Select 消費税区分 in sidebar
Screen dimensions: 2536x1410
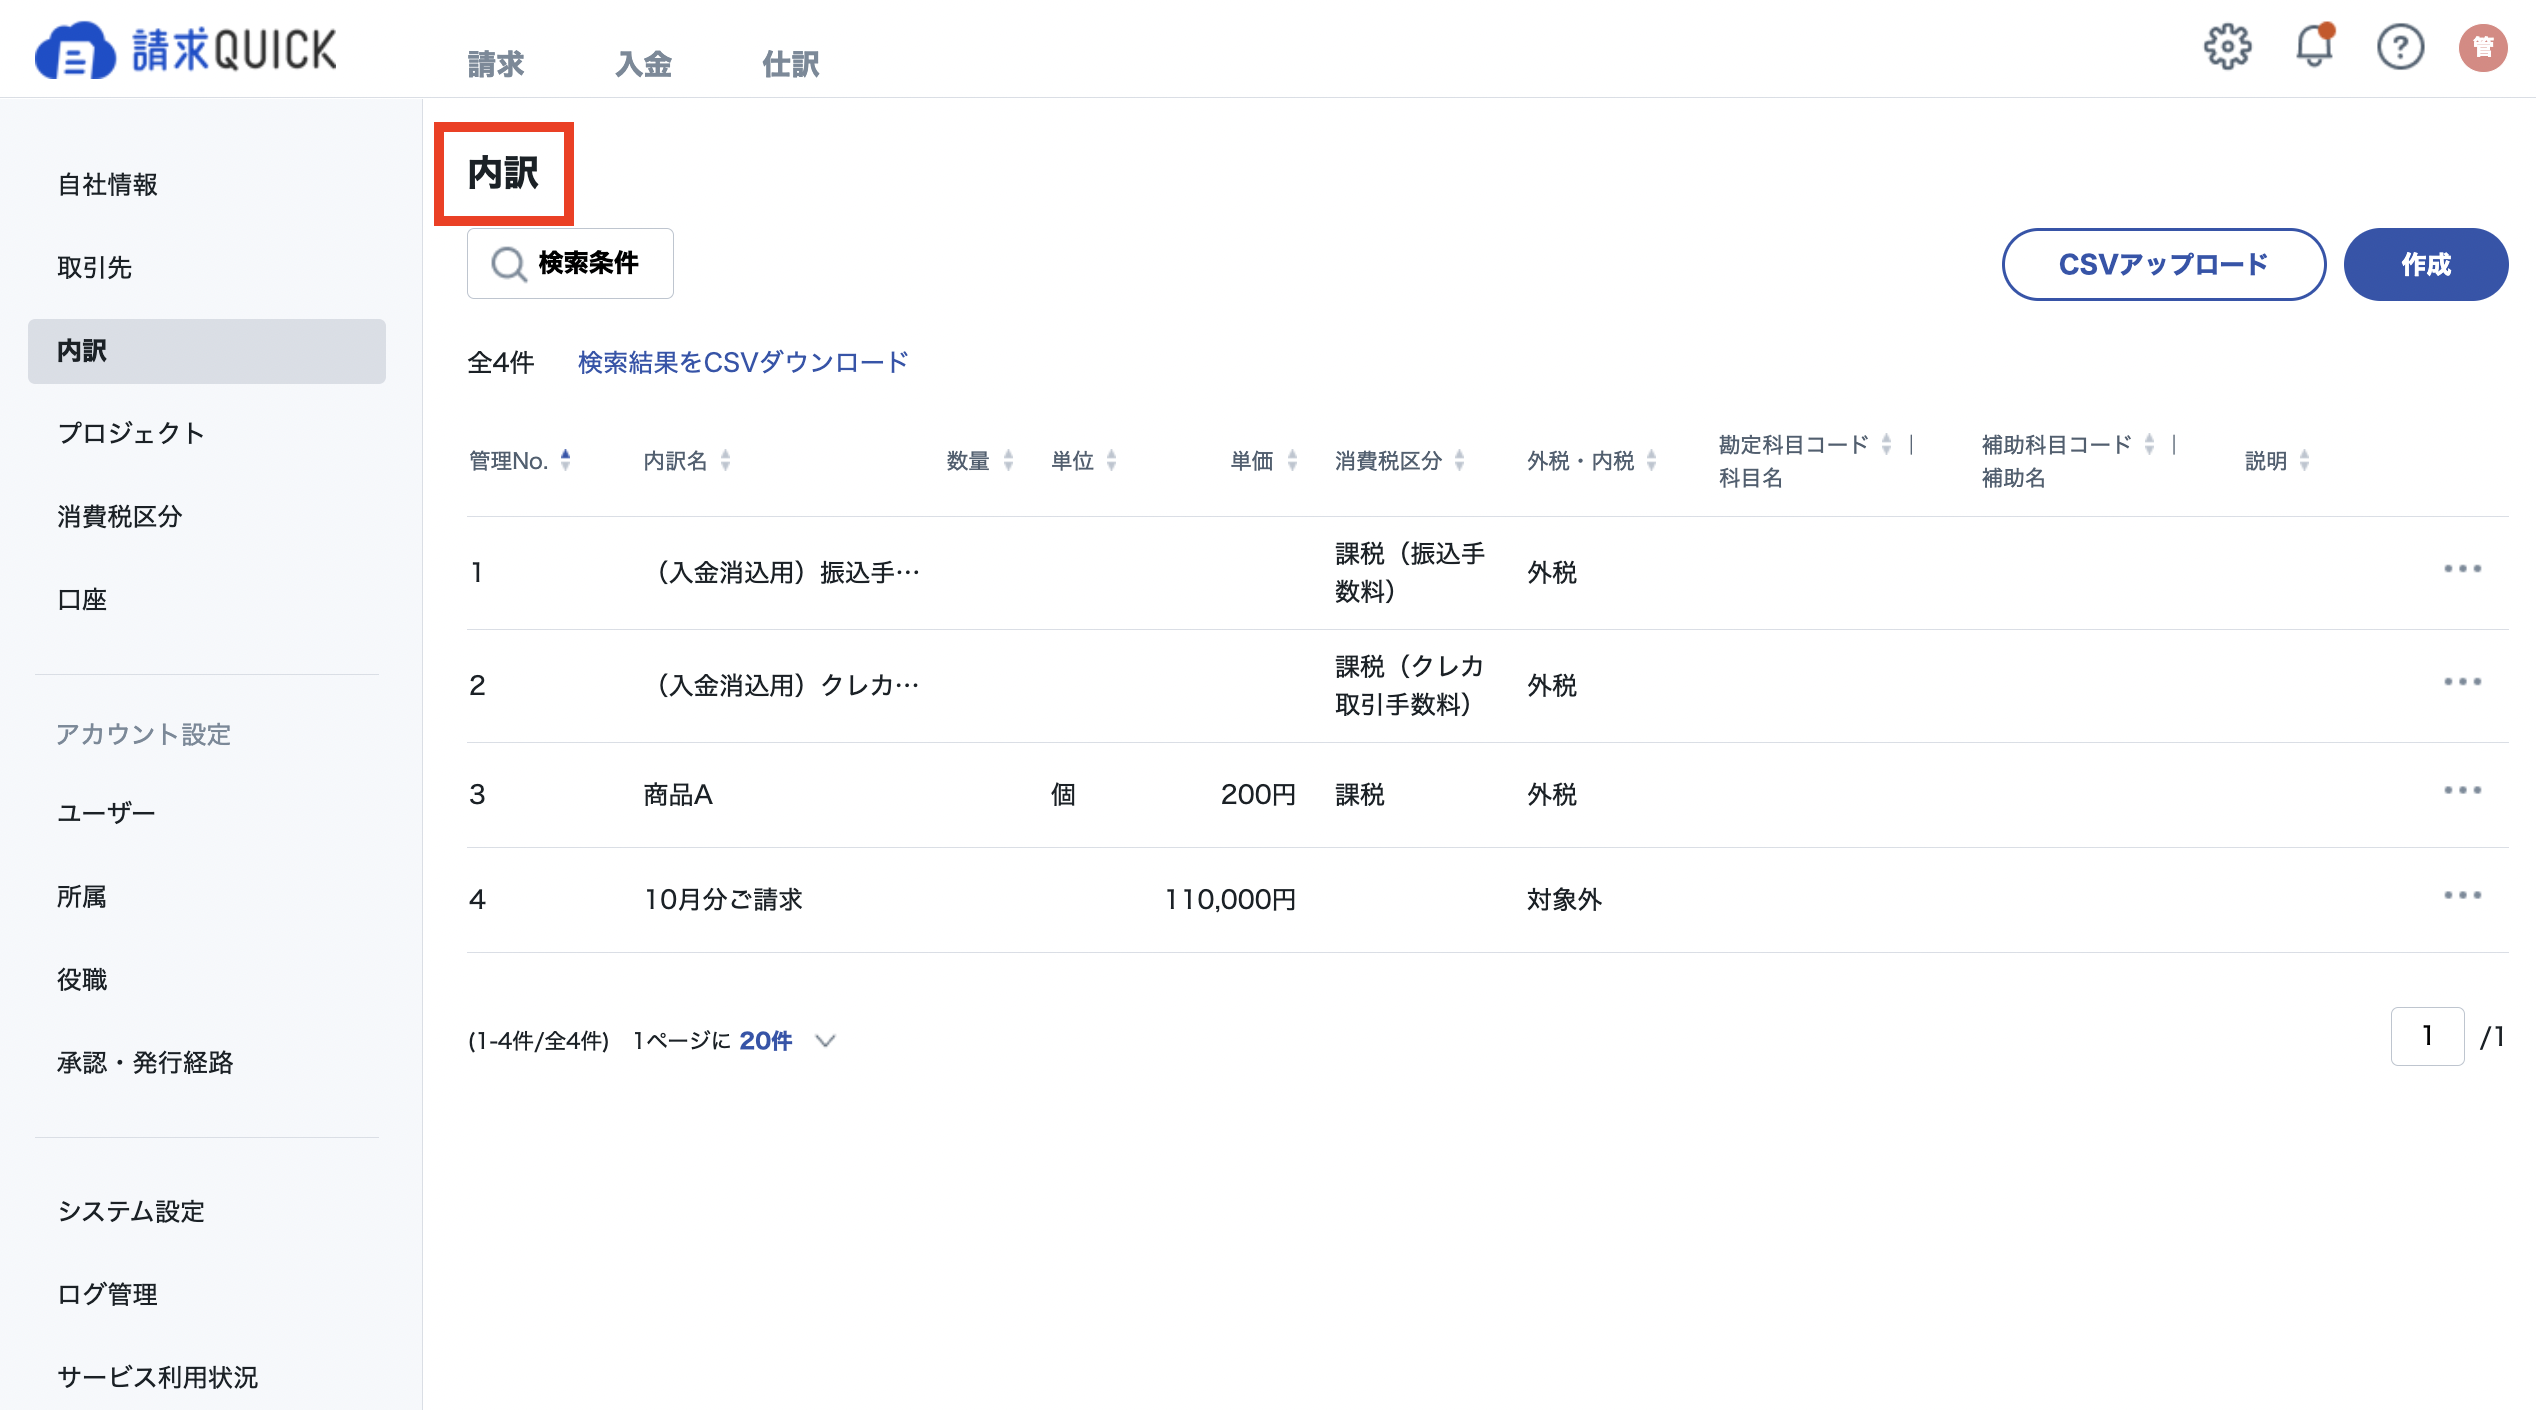[207, 517]
